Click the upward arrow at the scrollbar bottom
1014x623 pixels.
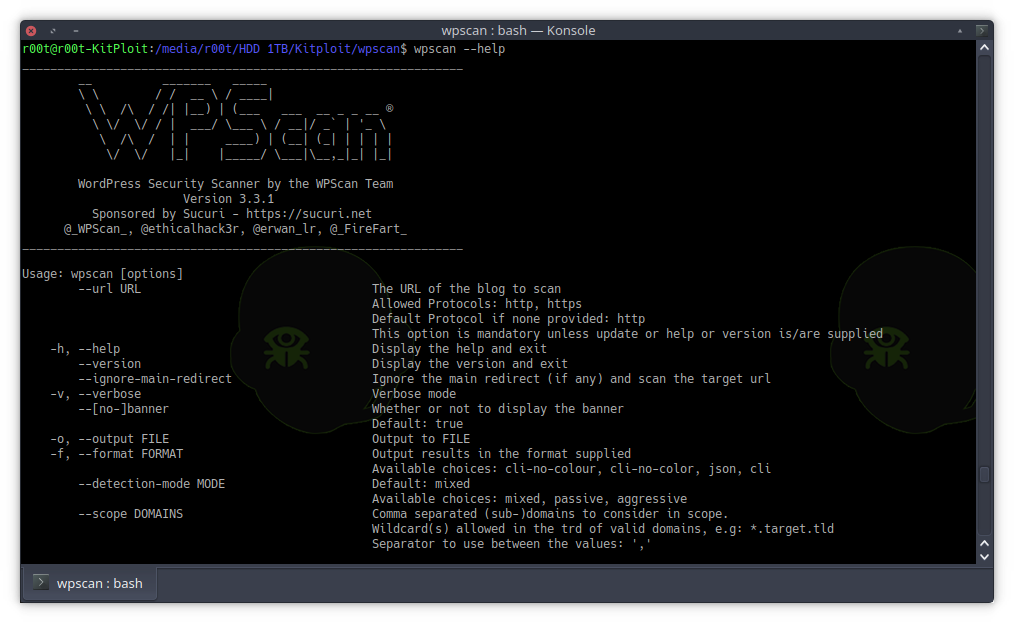tap(984, 543)
